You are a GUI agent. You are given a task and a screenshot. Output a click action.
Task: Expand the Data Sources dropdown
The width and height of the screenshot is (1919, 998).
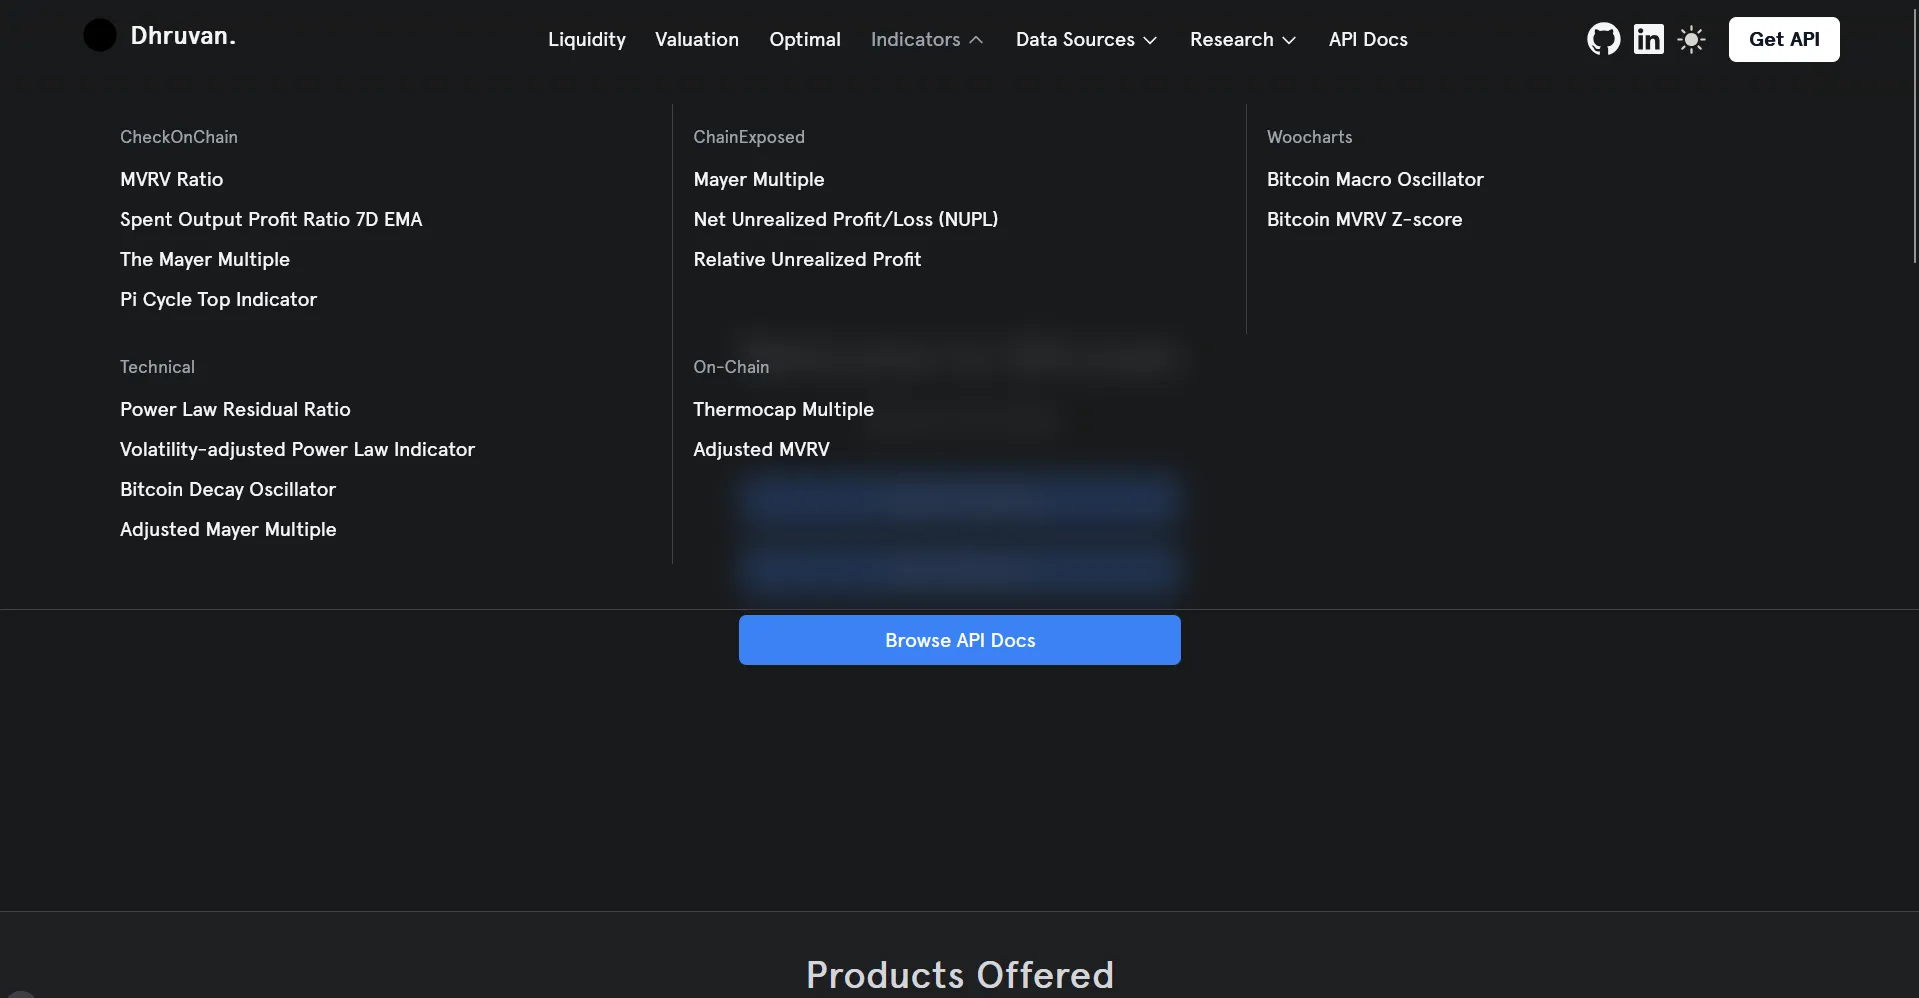tap(1086, 39)
